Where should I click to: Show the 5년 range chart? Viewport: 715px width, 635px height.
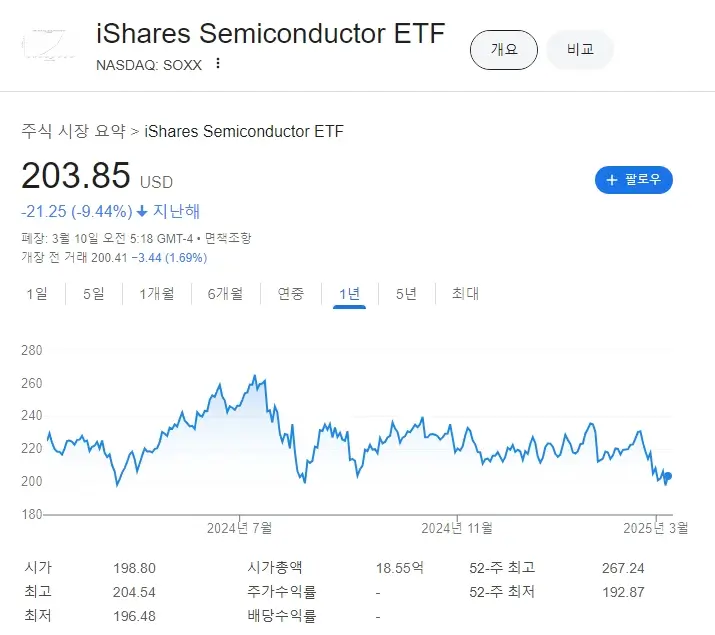click(x=406, y=293)
